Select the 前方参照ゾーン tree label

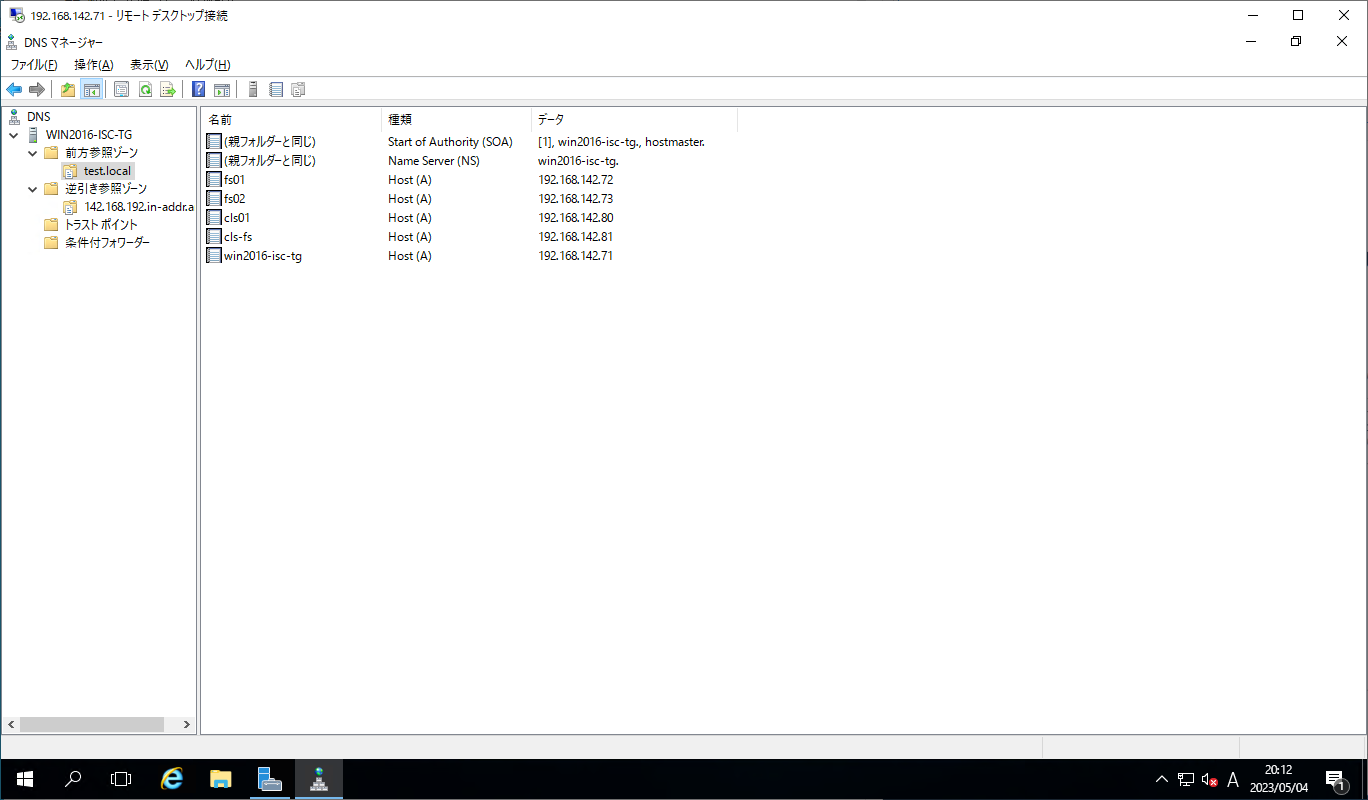coord(101,153)
